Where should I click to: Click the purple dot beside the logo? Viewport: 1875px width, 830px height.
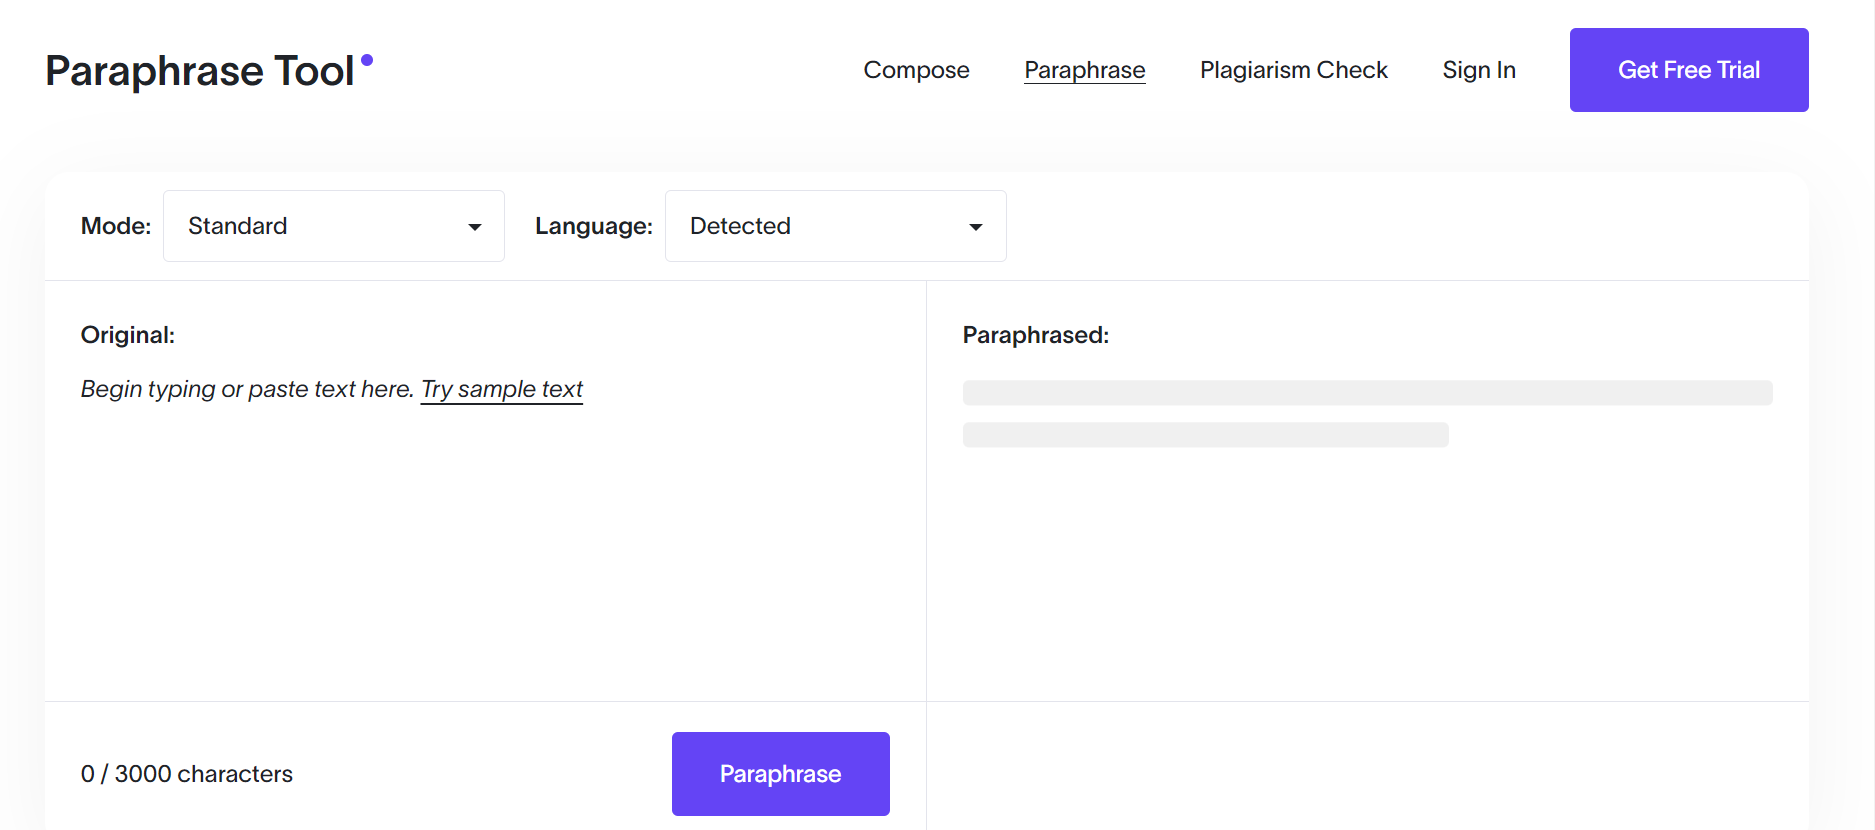pos(367,60)
